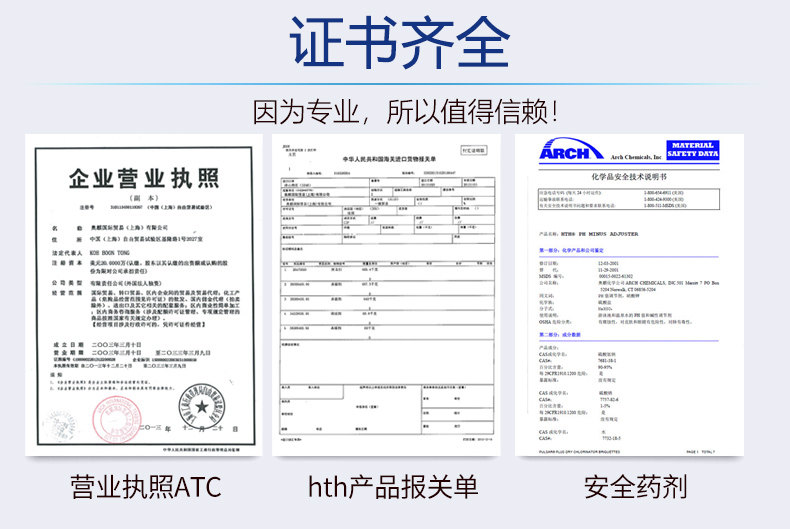The width and height of the screenshot is (790, 529).
Task: Click the red circular stamp on the license
Action: point(117,419)
